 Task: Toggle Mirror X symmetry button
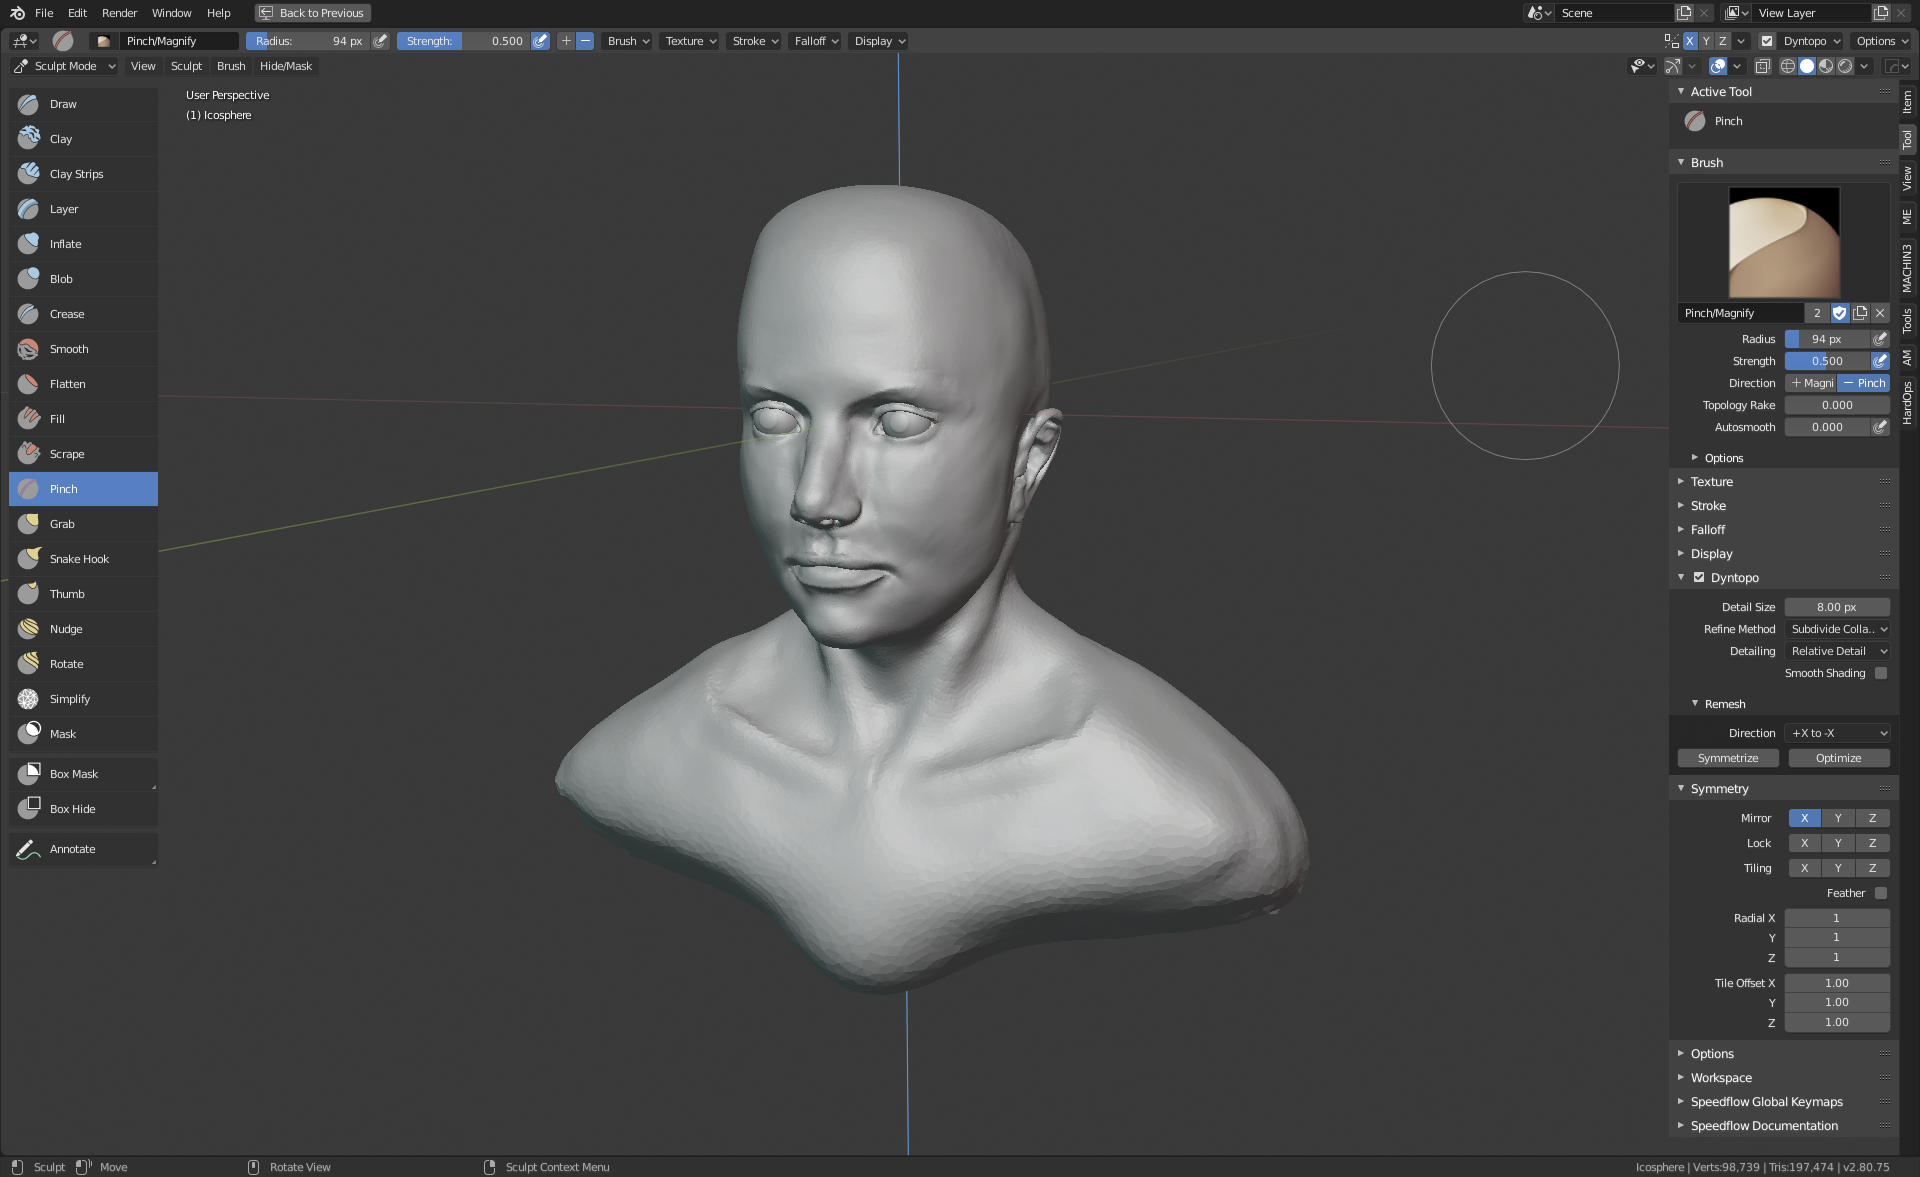click(x=1804, y=818)
